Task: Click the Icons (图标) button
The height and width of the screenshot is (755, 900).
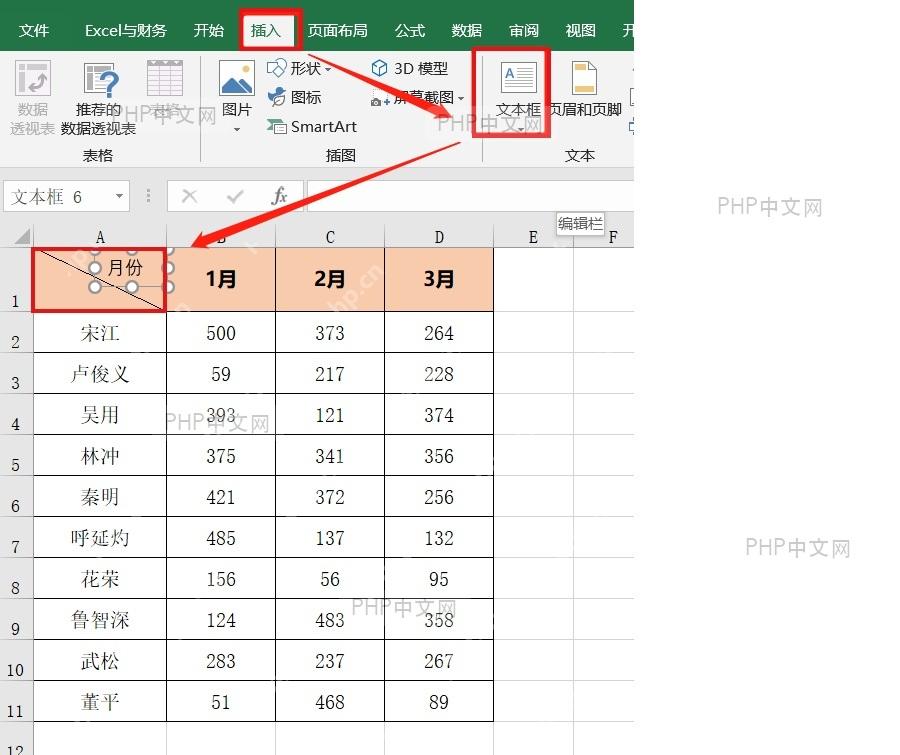Action: (x=294, y=97)
